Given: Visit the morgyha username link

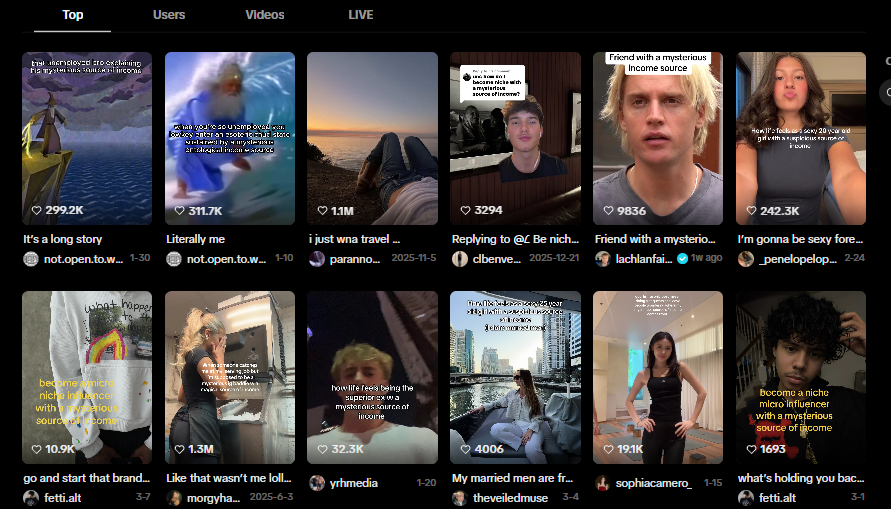Looking at the screenshot, I should [213, 498].
